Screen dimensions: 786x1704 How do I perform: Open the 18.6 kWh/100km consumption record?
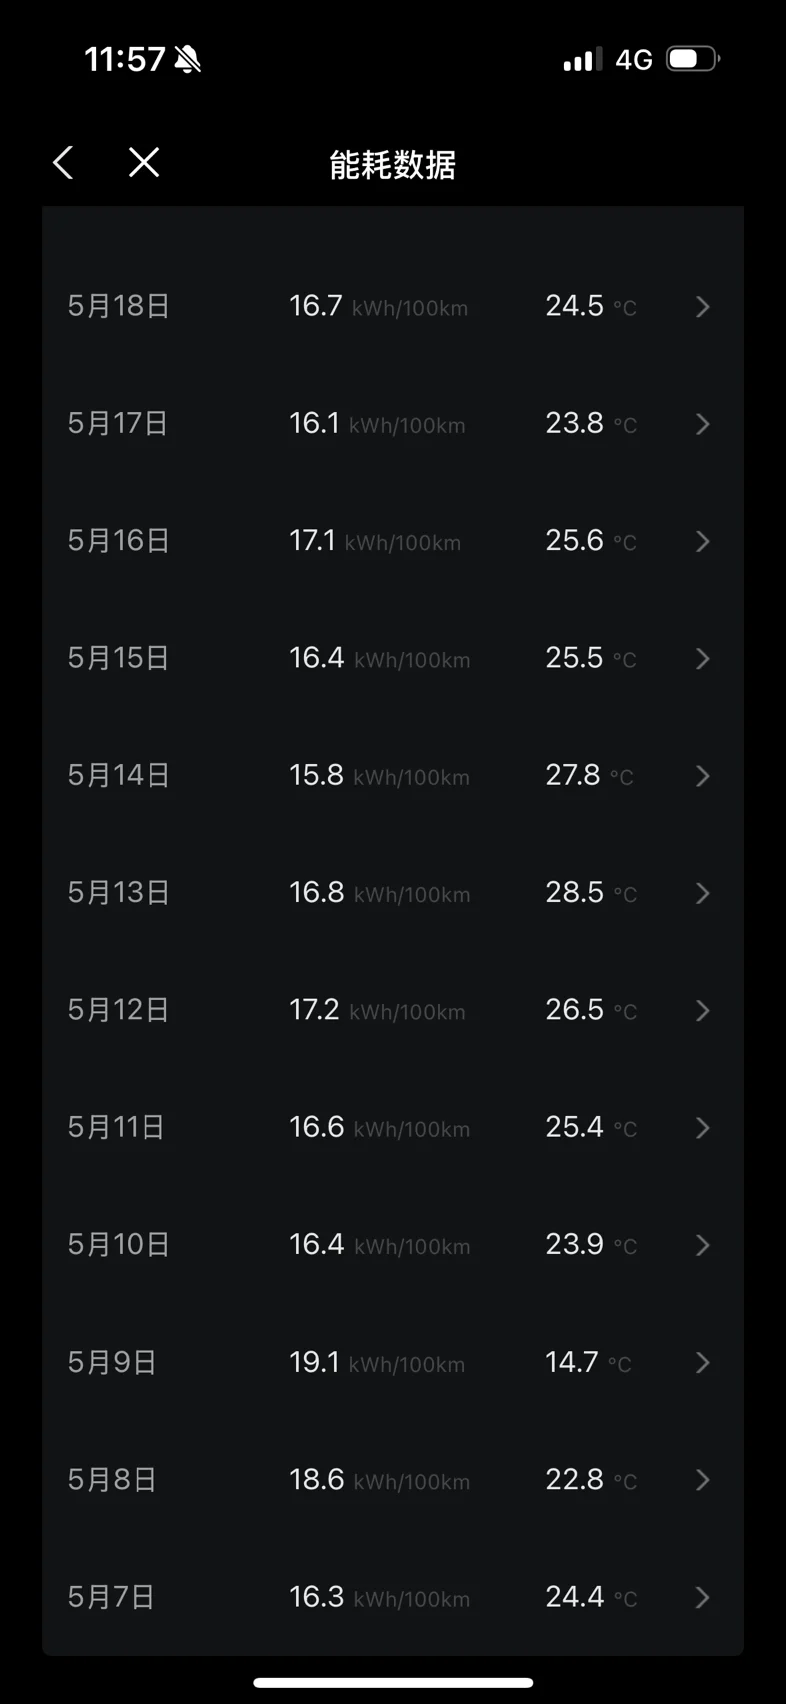379,1480
